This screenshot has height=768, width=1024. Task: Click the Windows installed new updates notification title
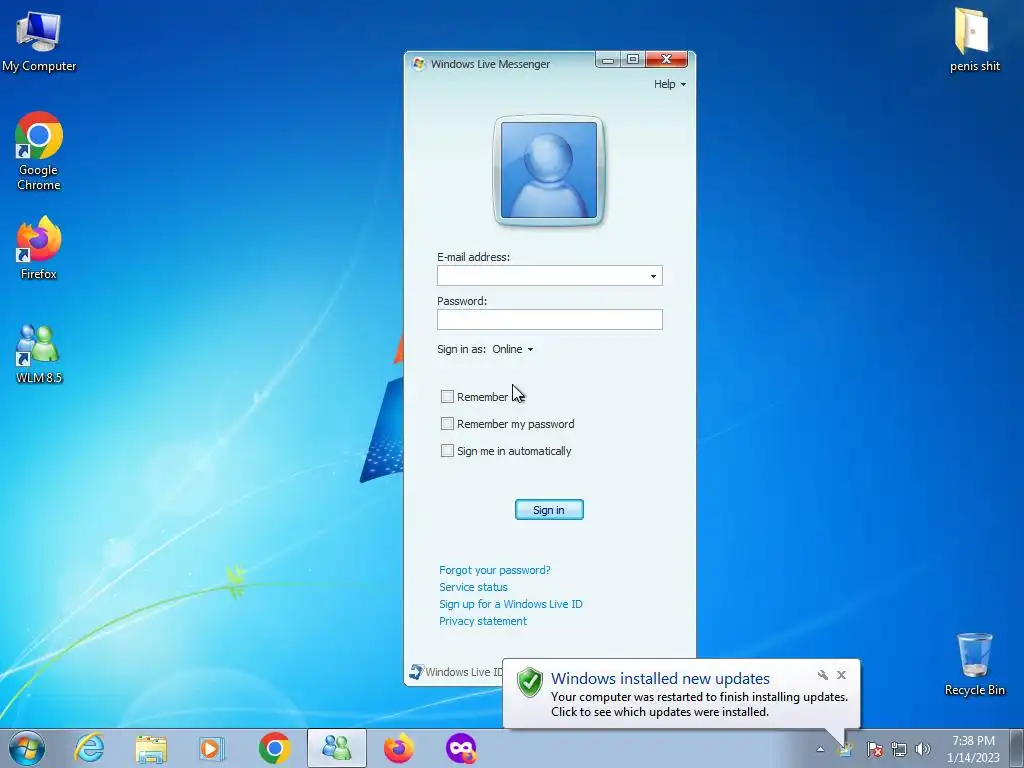point(660,679)
